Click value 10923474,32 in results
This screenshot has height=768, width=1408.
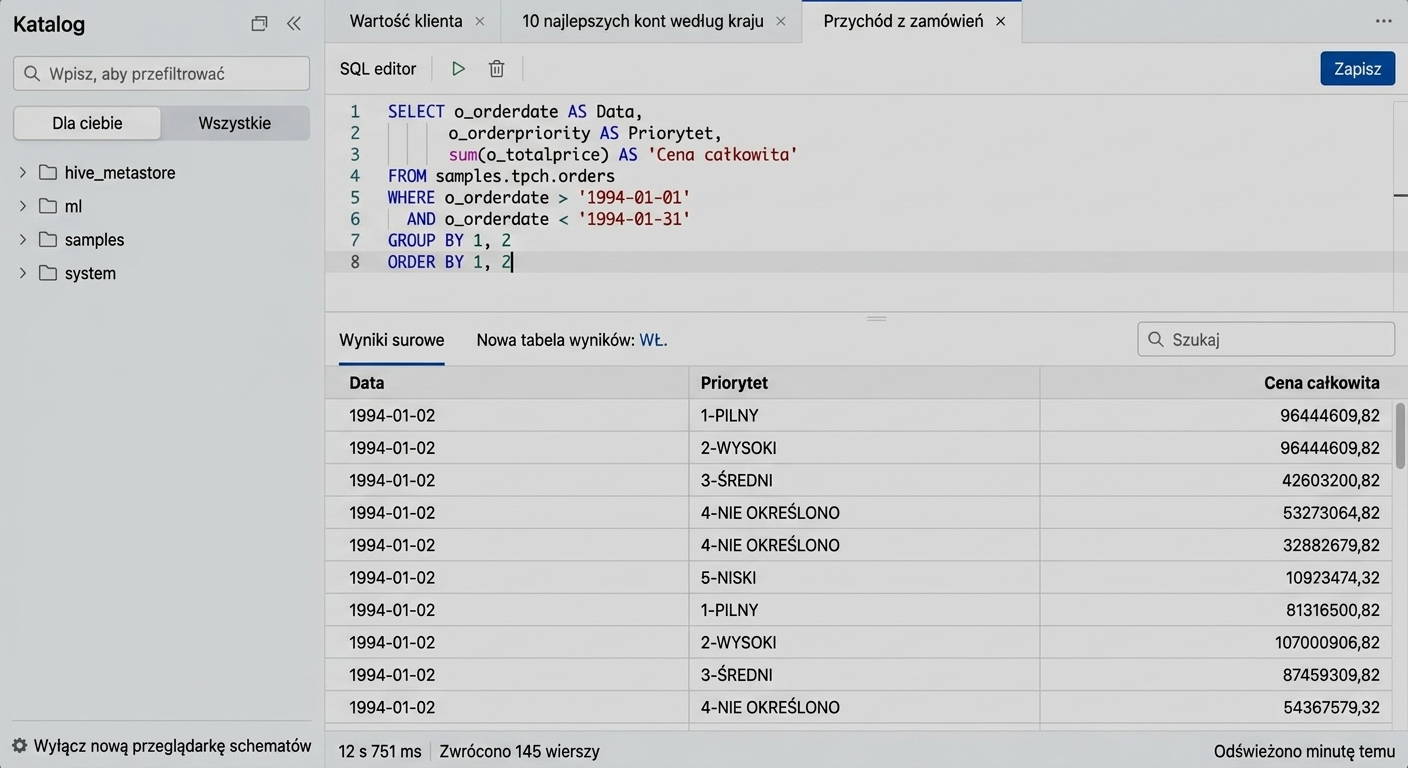pyautogui.click(x=1333, y=577)
